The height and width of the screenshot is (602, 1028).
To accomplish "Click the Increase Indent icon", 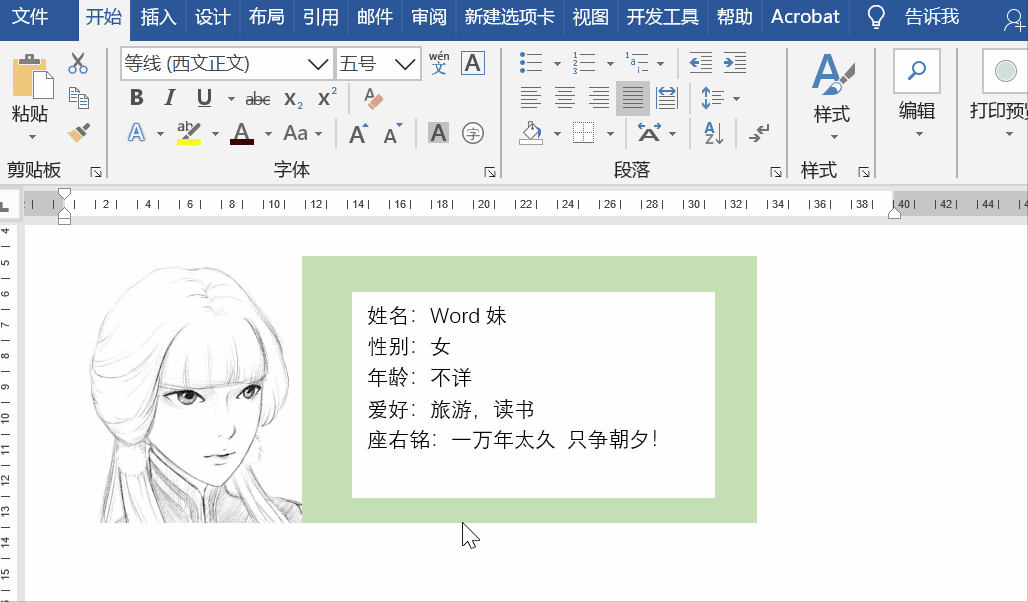I will 735,63.
